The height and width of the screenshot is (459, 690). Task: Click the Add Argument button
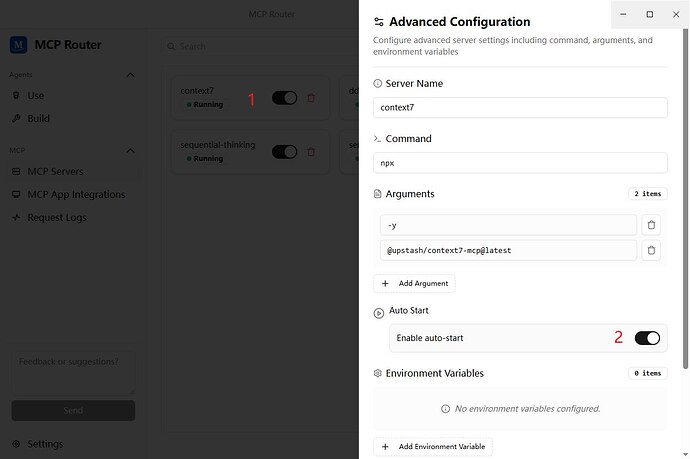[414, 283]
